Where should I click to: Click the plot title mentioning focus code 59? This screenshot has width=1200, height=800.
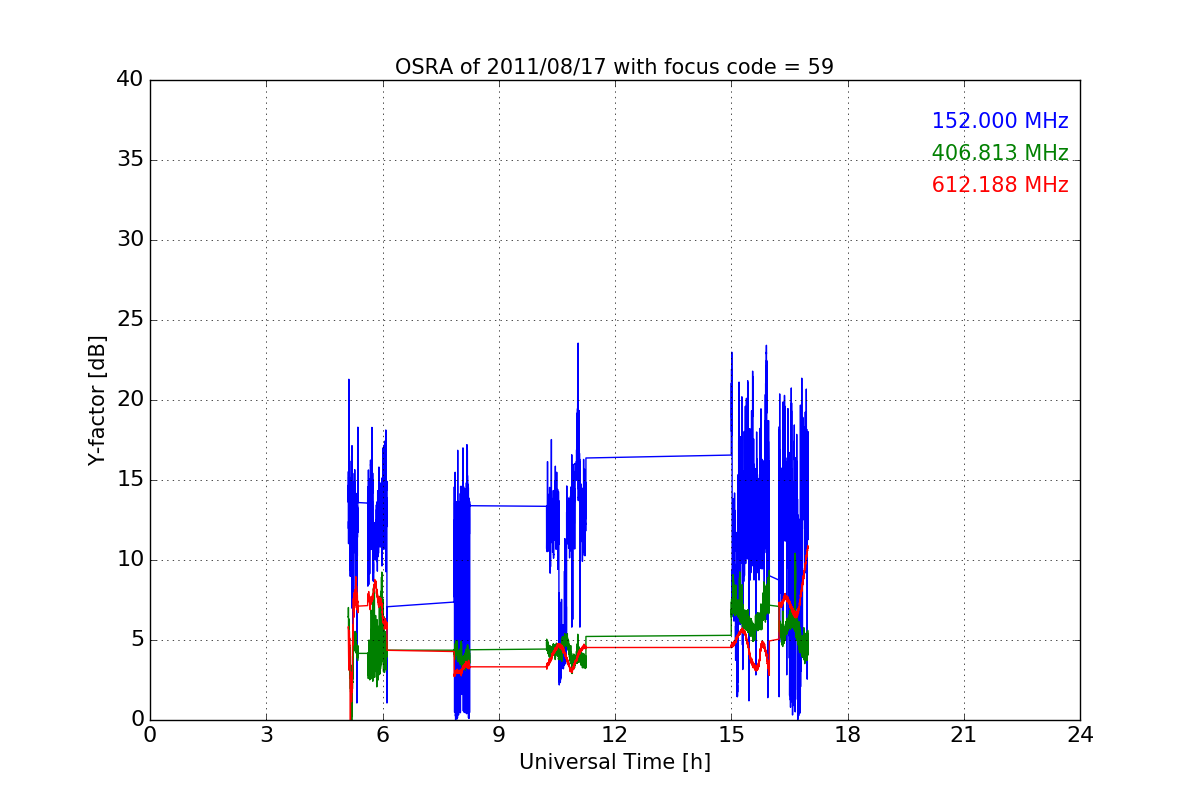coord(614,67)
